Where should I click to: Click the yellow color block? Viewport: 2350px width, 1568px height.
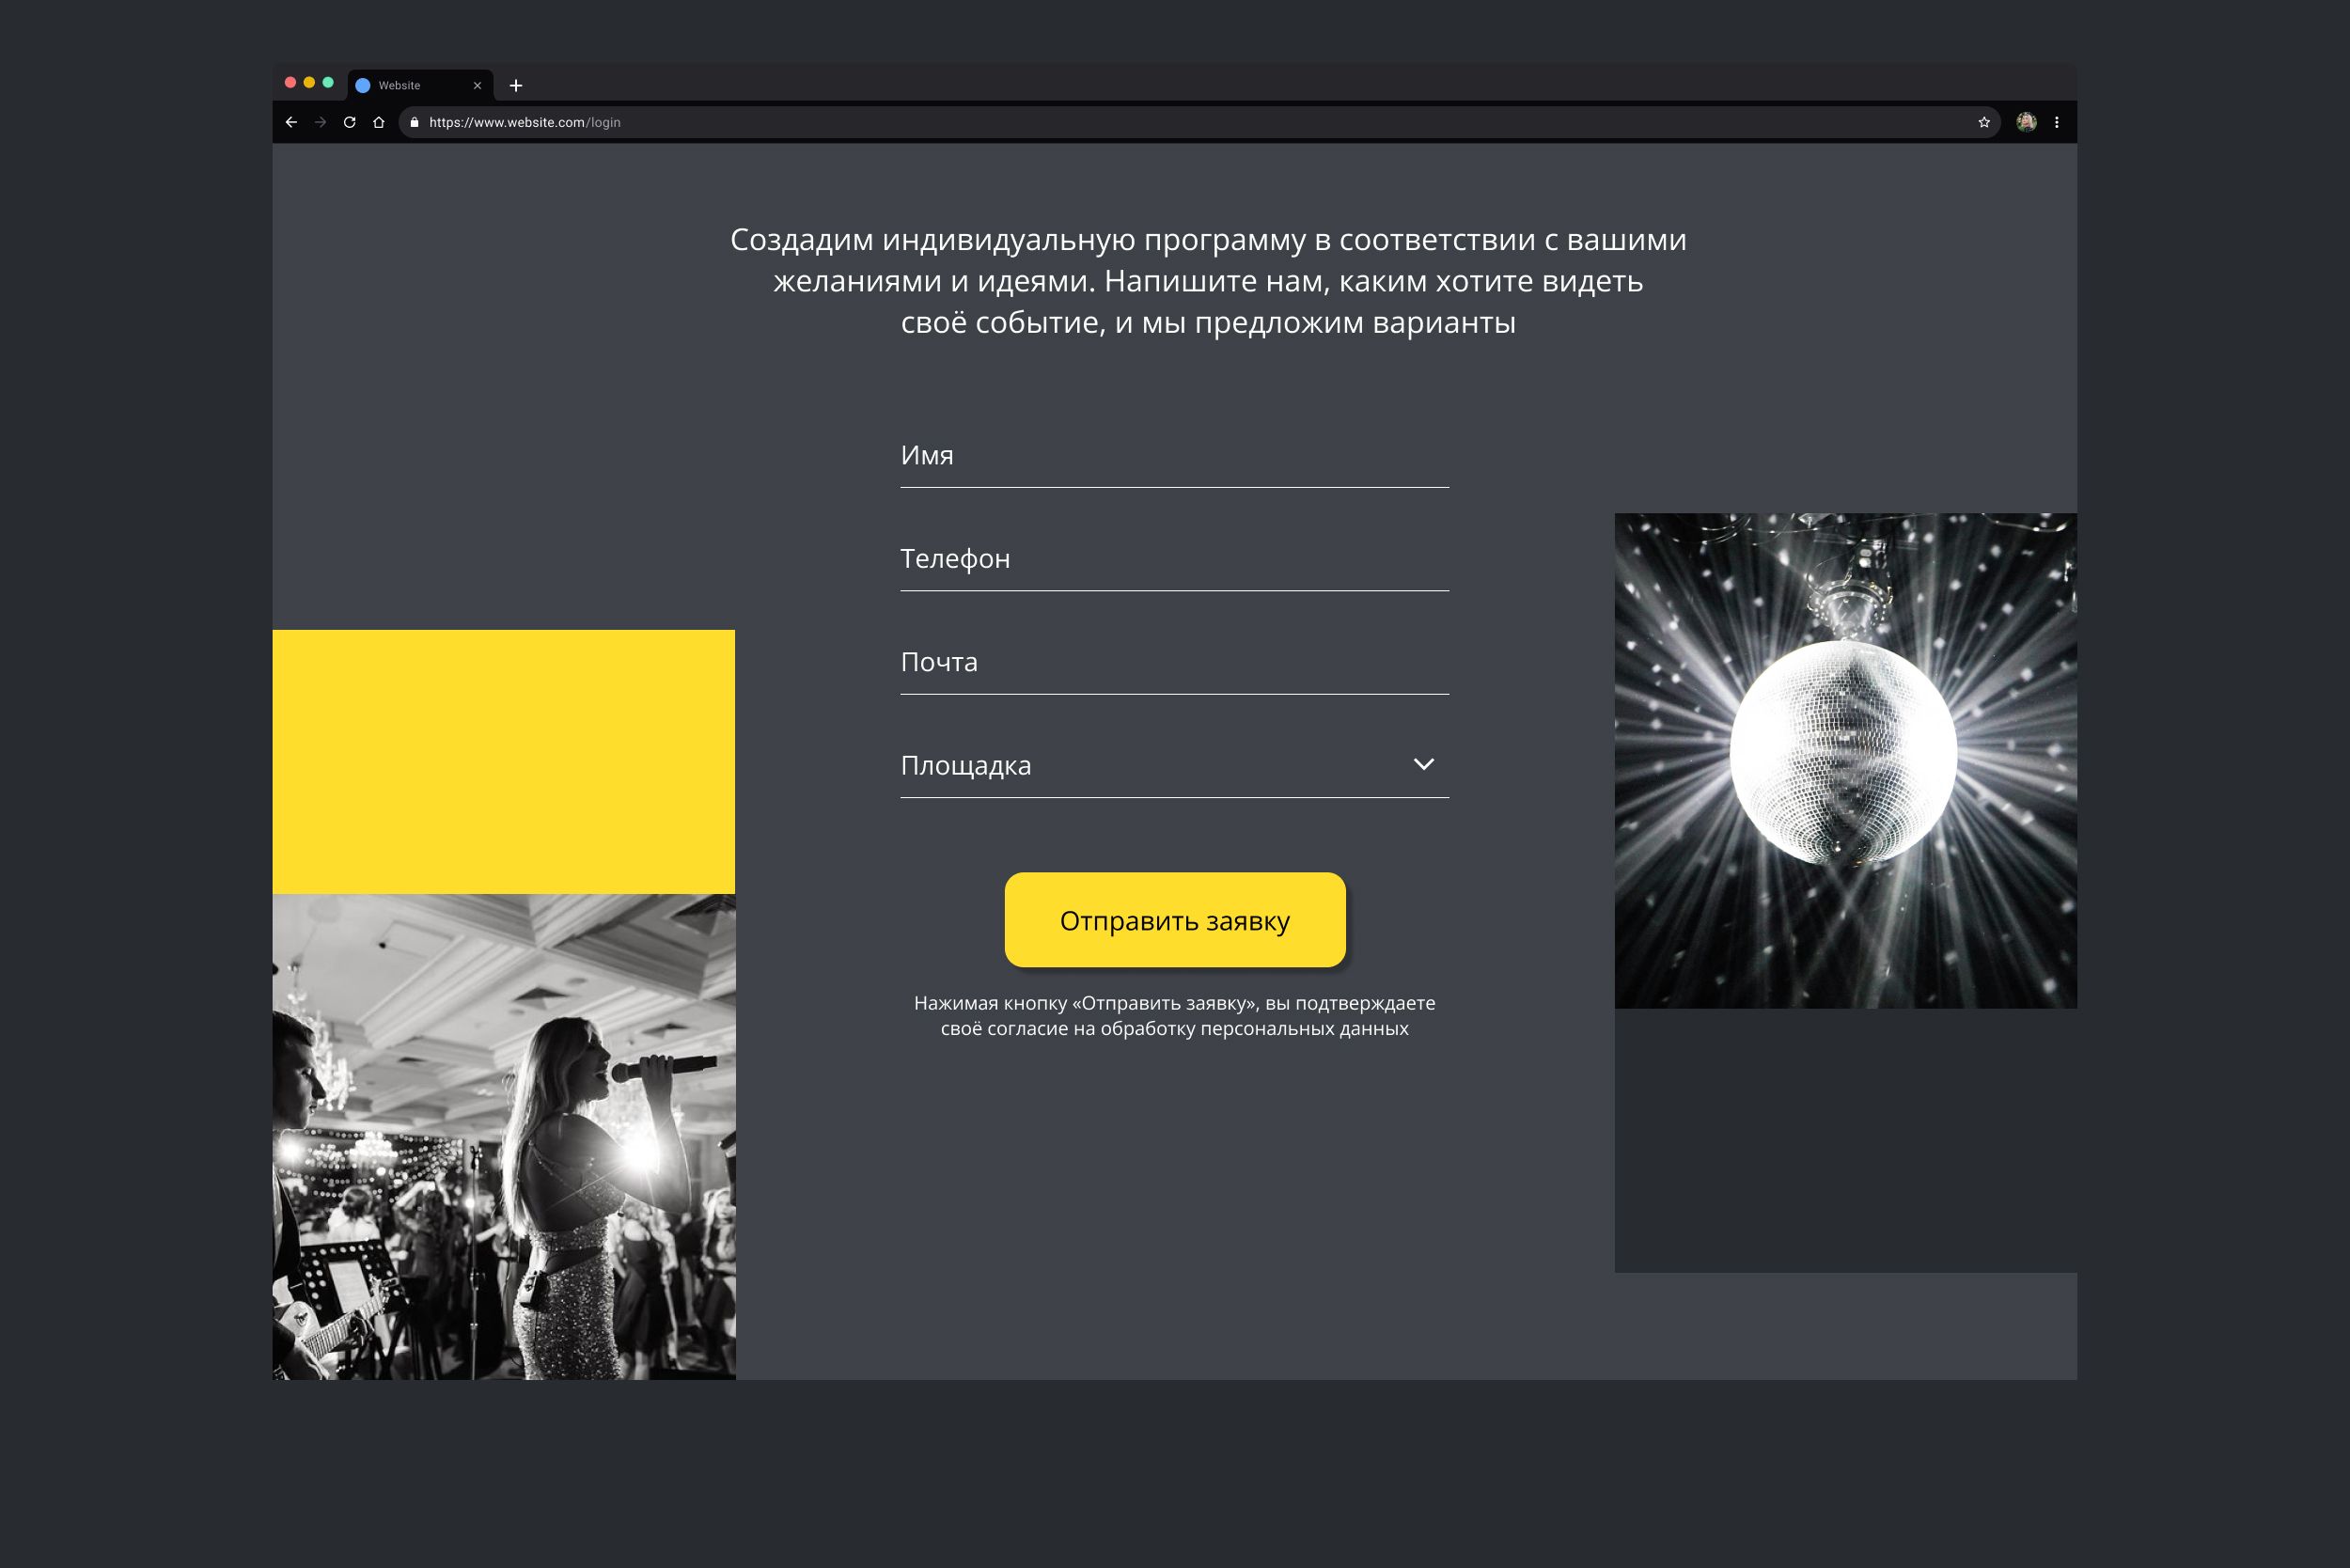503,761
